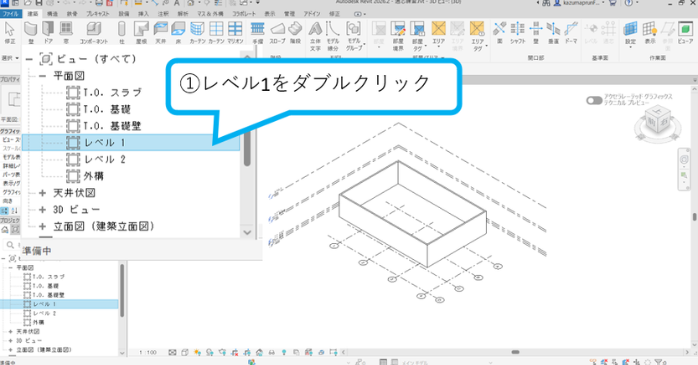Screen dimensions: 698x365
Task: Select the マリオン mullion tool
Action: point(235,32)
